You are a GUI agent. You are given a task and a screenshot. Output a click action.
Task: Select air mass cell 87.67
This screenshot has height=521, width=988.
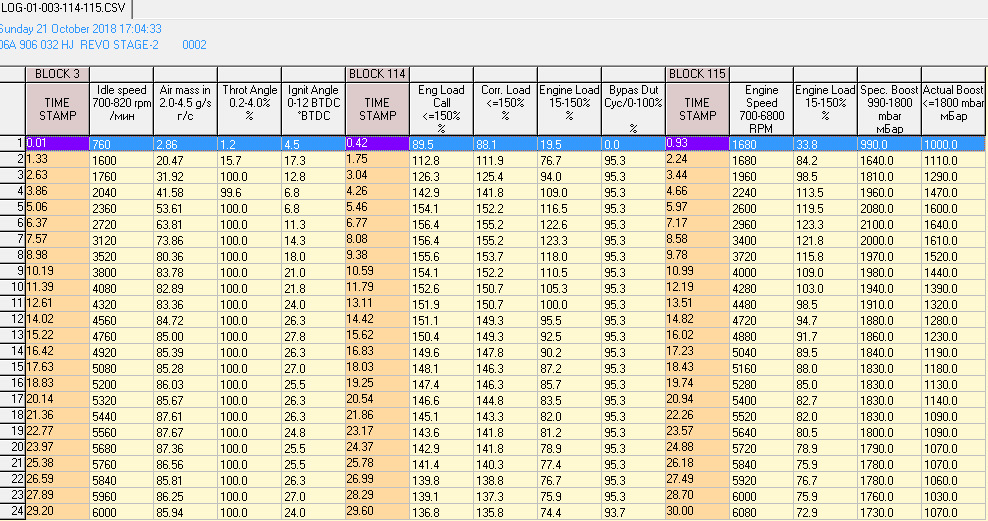click(185, 432)
